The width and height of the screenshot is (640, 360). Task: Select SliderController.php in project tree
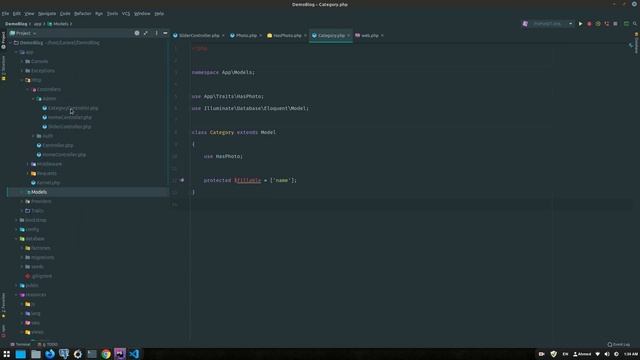[70, 127]
